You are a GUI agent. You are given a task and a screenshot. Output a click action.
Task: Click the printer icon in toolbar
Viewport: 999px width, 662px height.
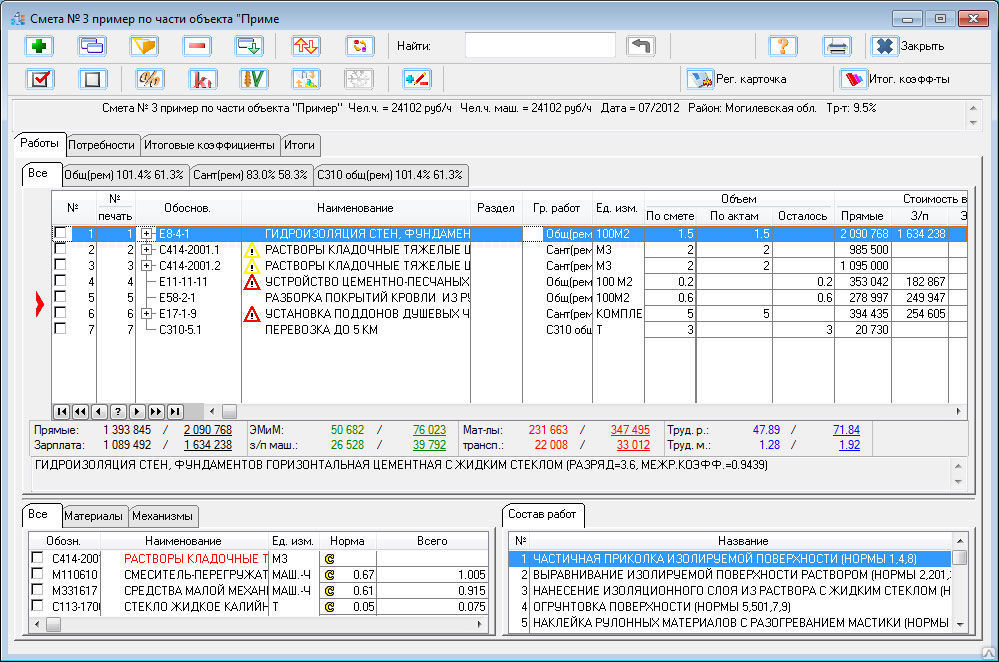click(837, 46)
